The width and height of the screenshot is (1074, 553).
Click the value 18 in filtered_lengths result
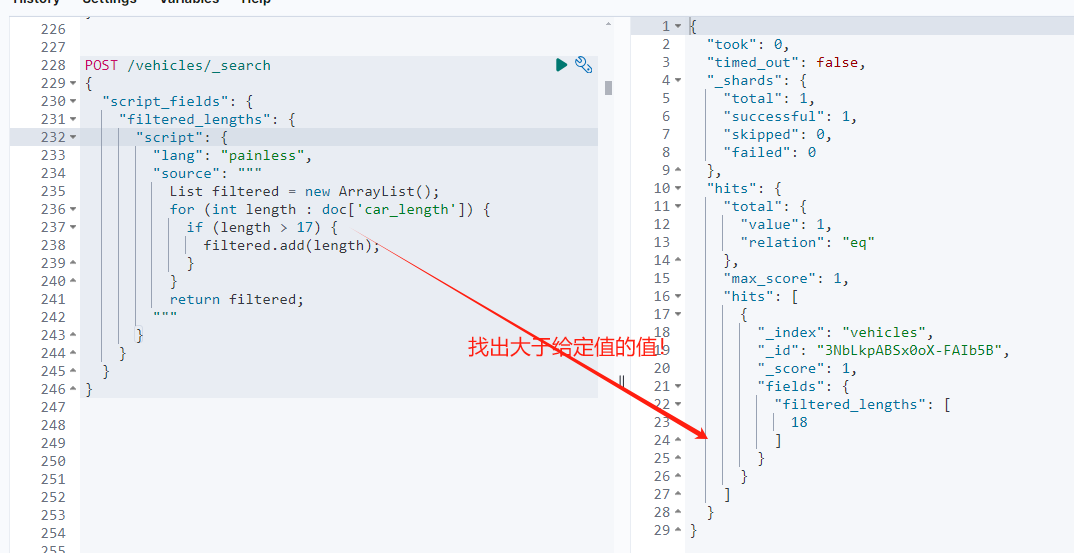pyautogui.click(x=799, y=422)
